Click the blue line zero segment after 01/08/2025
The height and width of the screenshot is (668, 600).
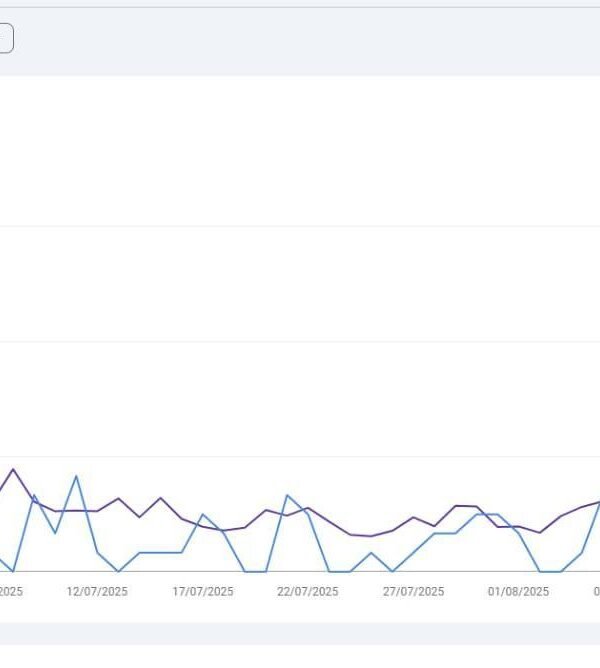point(550,571)
